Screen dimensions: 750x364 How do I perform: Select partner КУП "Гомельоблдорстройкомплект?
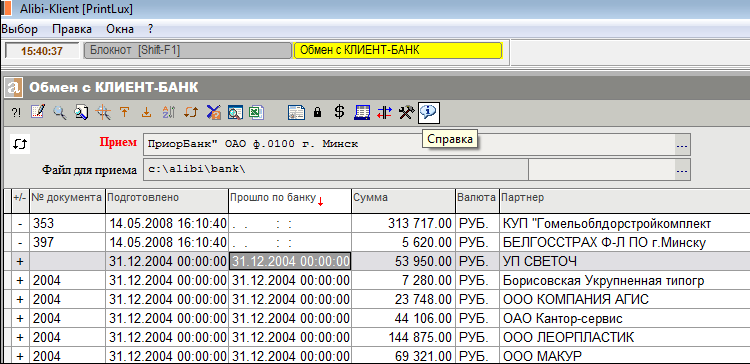[607, 223]
